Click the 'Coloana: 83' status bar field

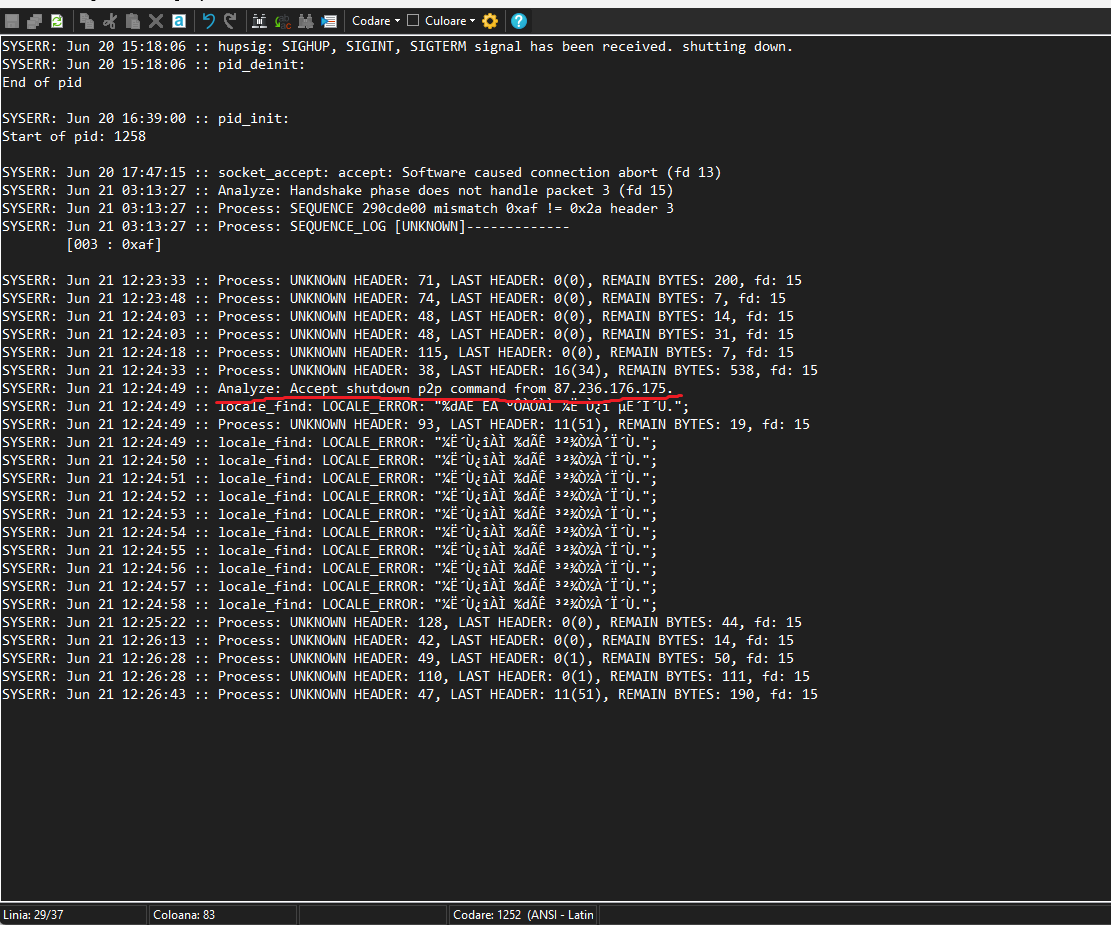tap(222, 914)
